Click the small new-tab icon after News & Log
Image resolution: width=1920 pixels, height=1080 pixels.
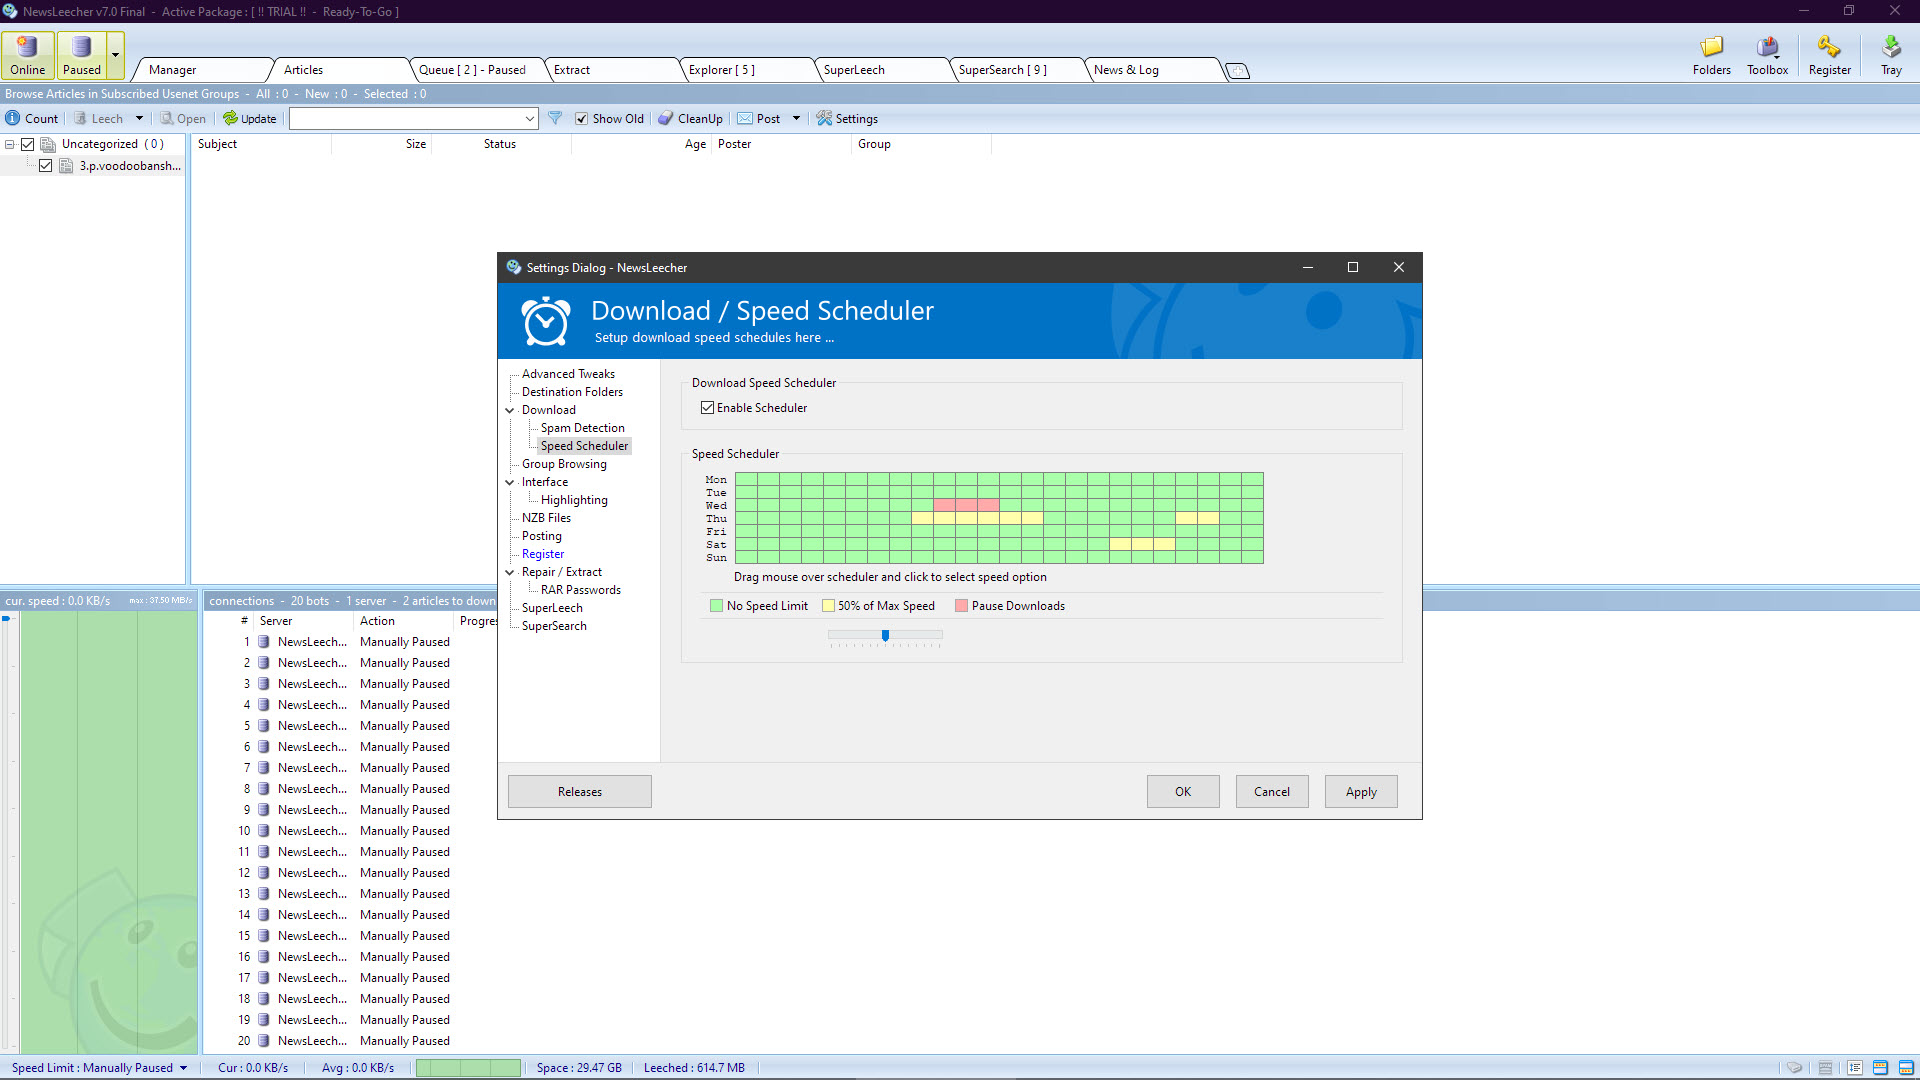[1238, 71]
